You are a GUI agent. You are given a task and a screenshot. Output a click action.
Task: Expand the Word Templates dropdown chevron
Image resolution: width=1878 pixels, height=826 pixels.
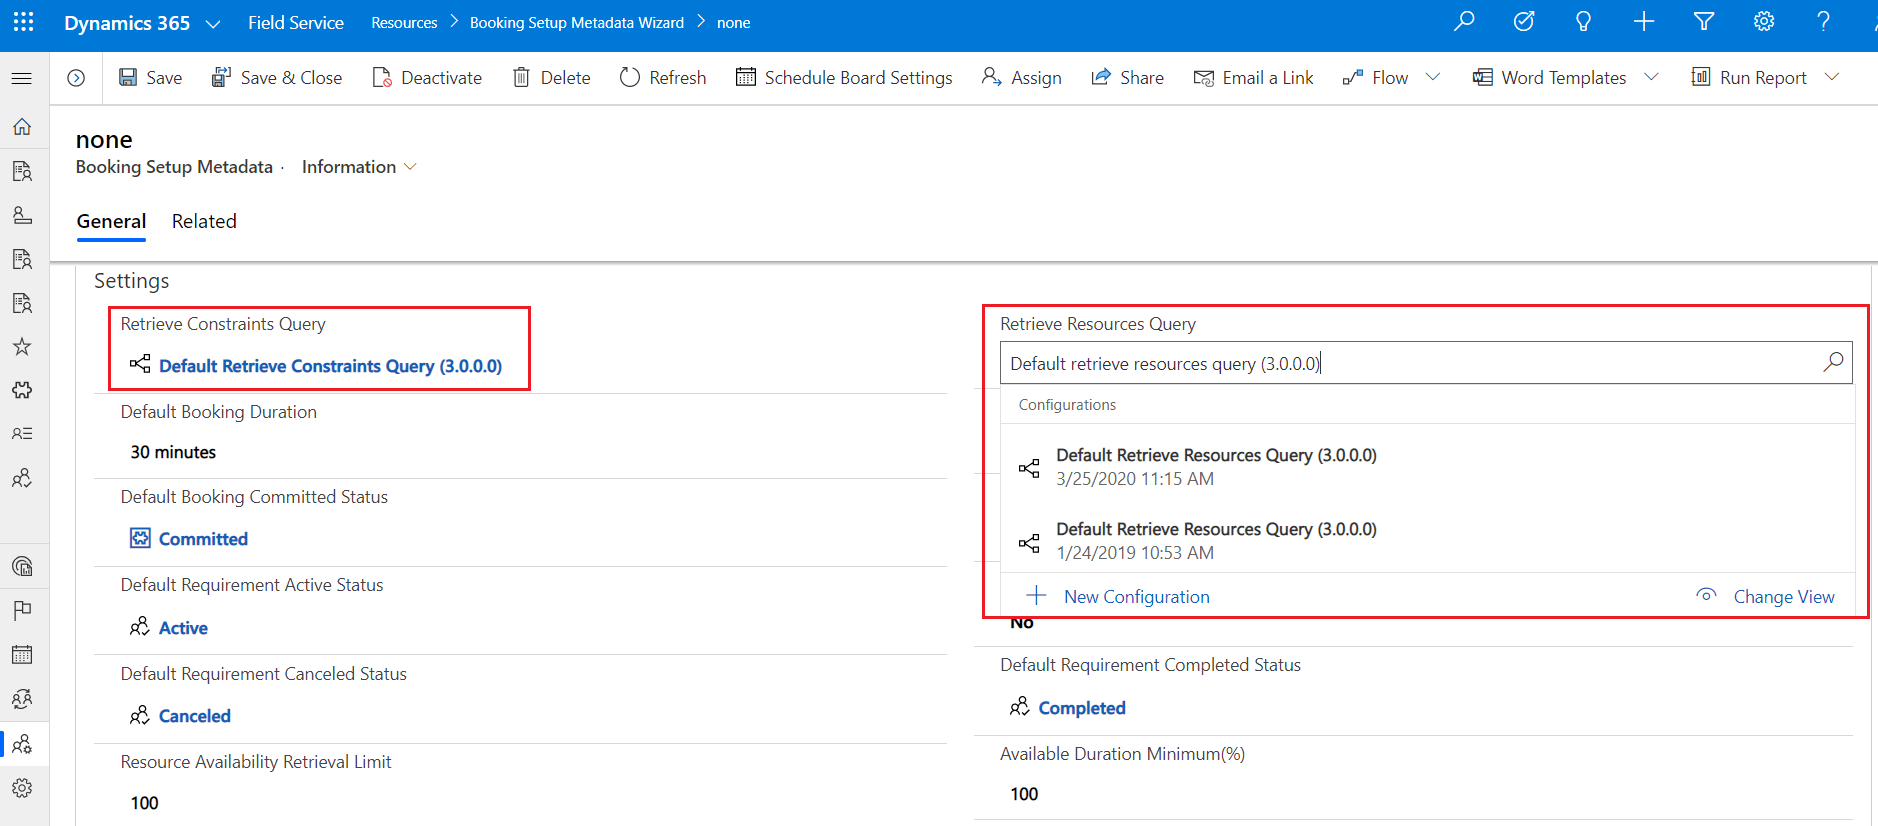pyautogui.click(x=1651, y=77)
